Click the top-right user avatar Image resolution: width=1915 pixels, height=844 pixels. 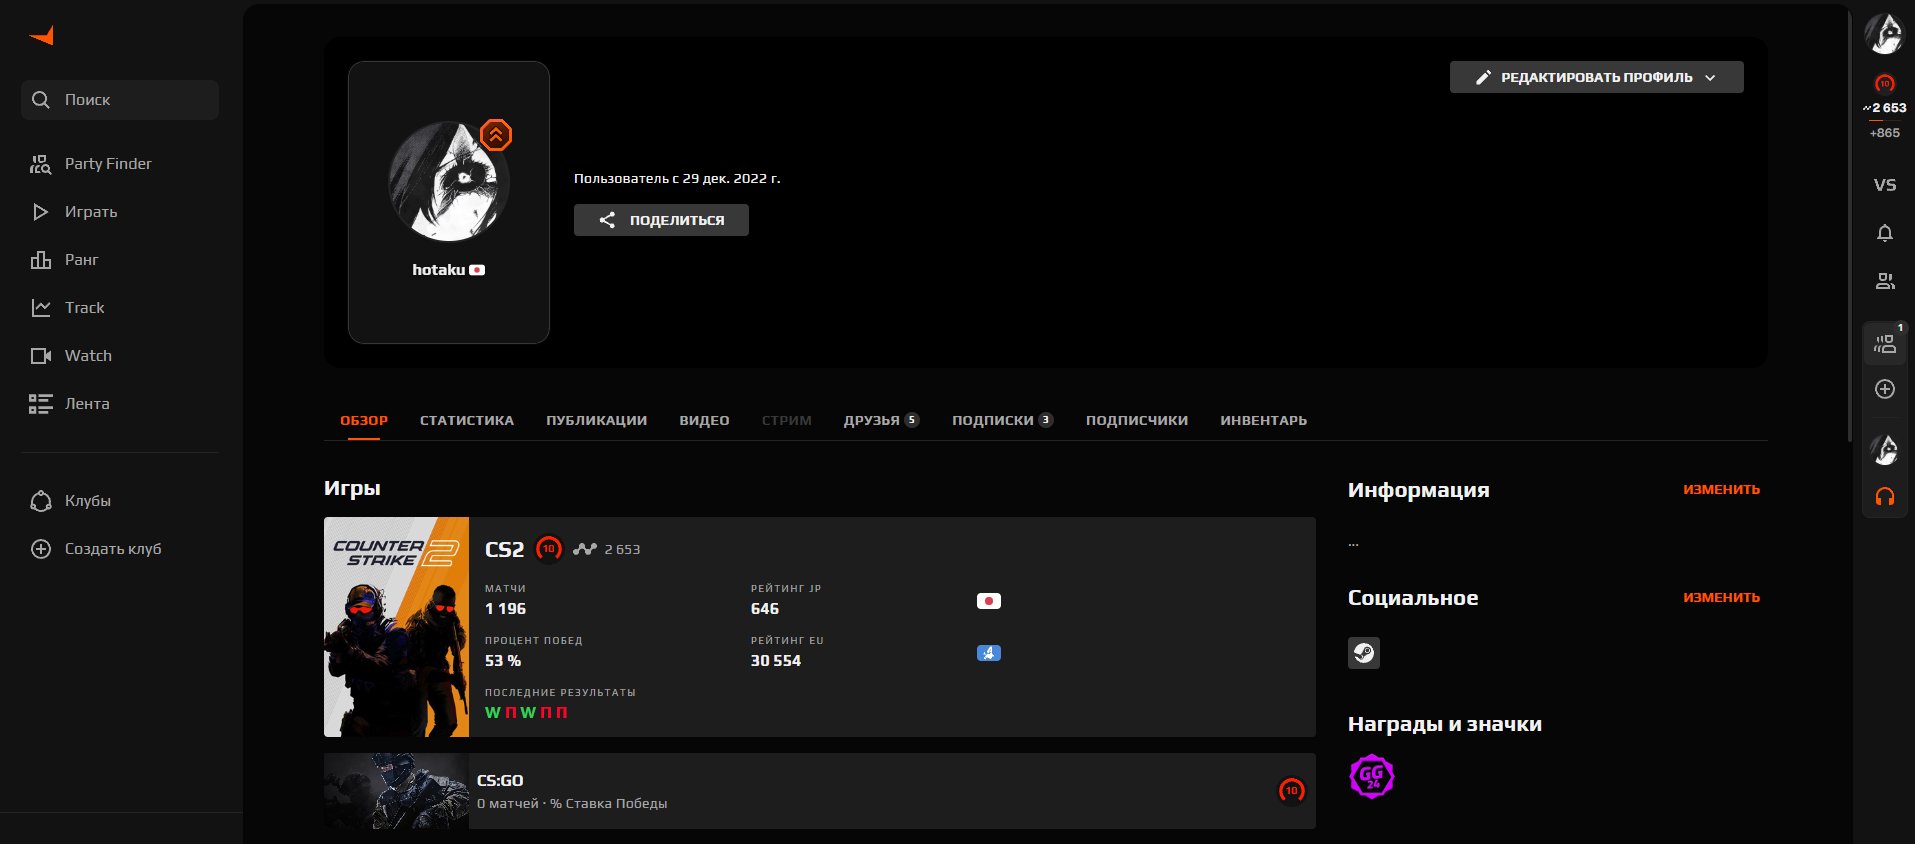pos(1885,35)
